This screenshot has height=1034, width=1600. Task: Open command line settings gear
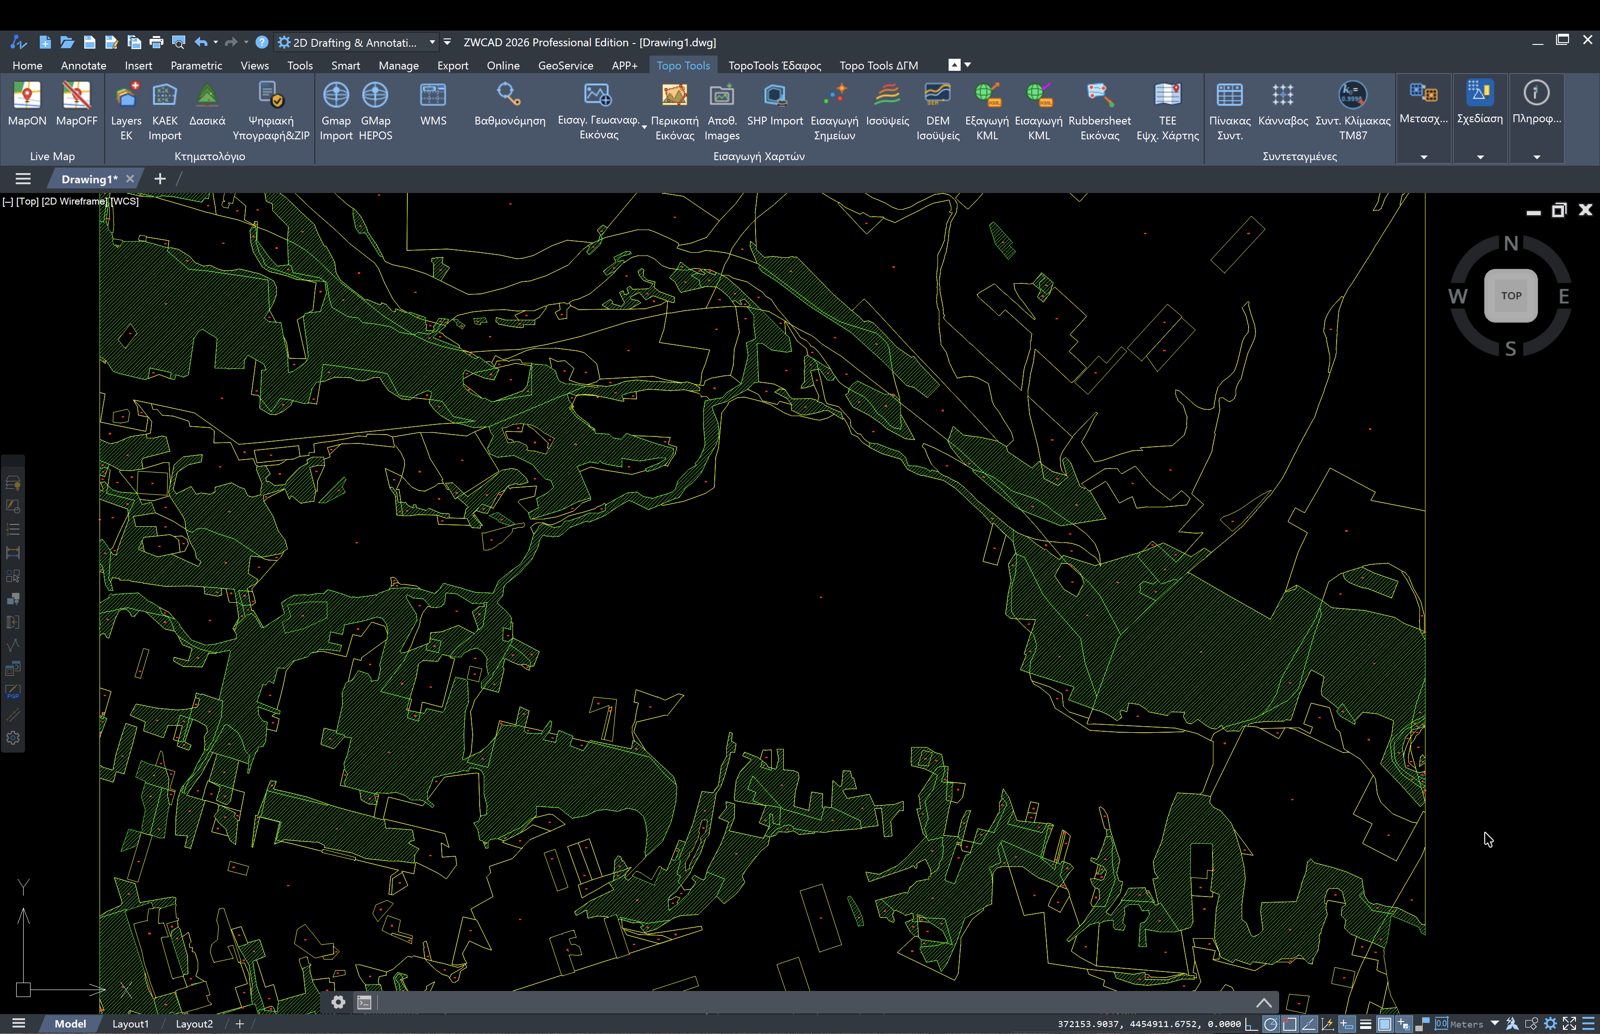click(338, 1002)
